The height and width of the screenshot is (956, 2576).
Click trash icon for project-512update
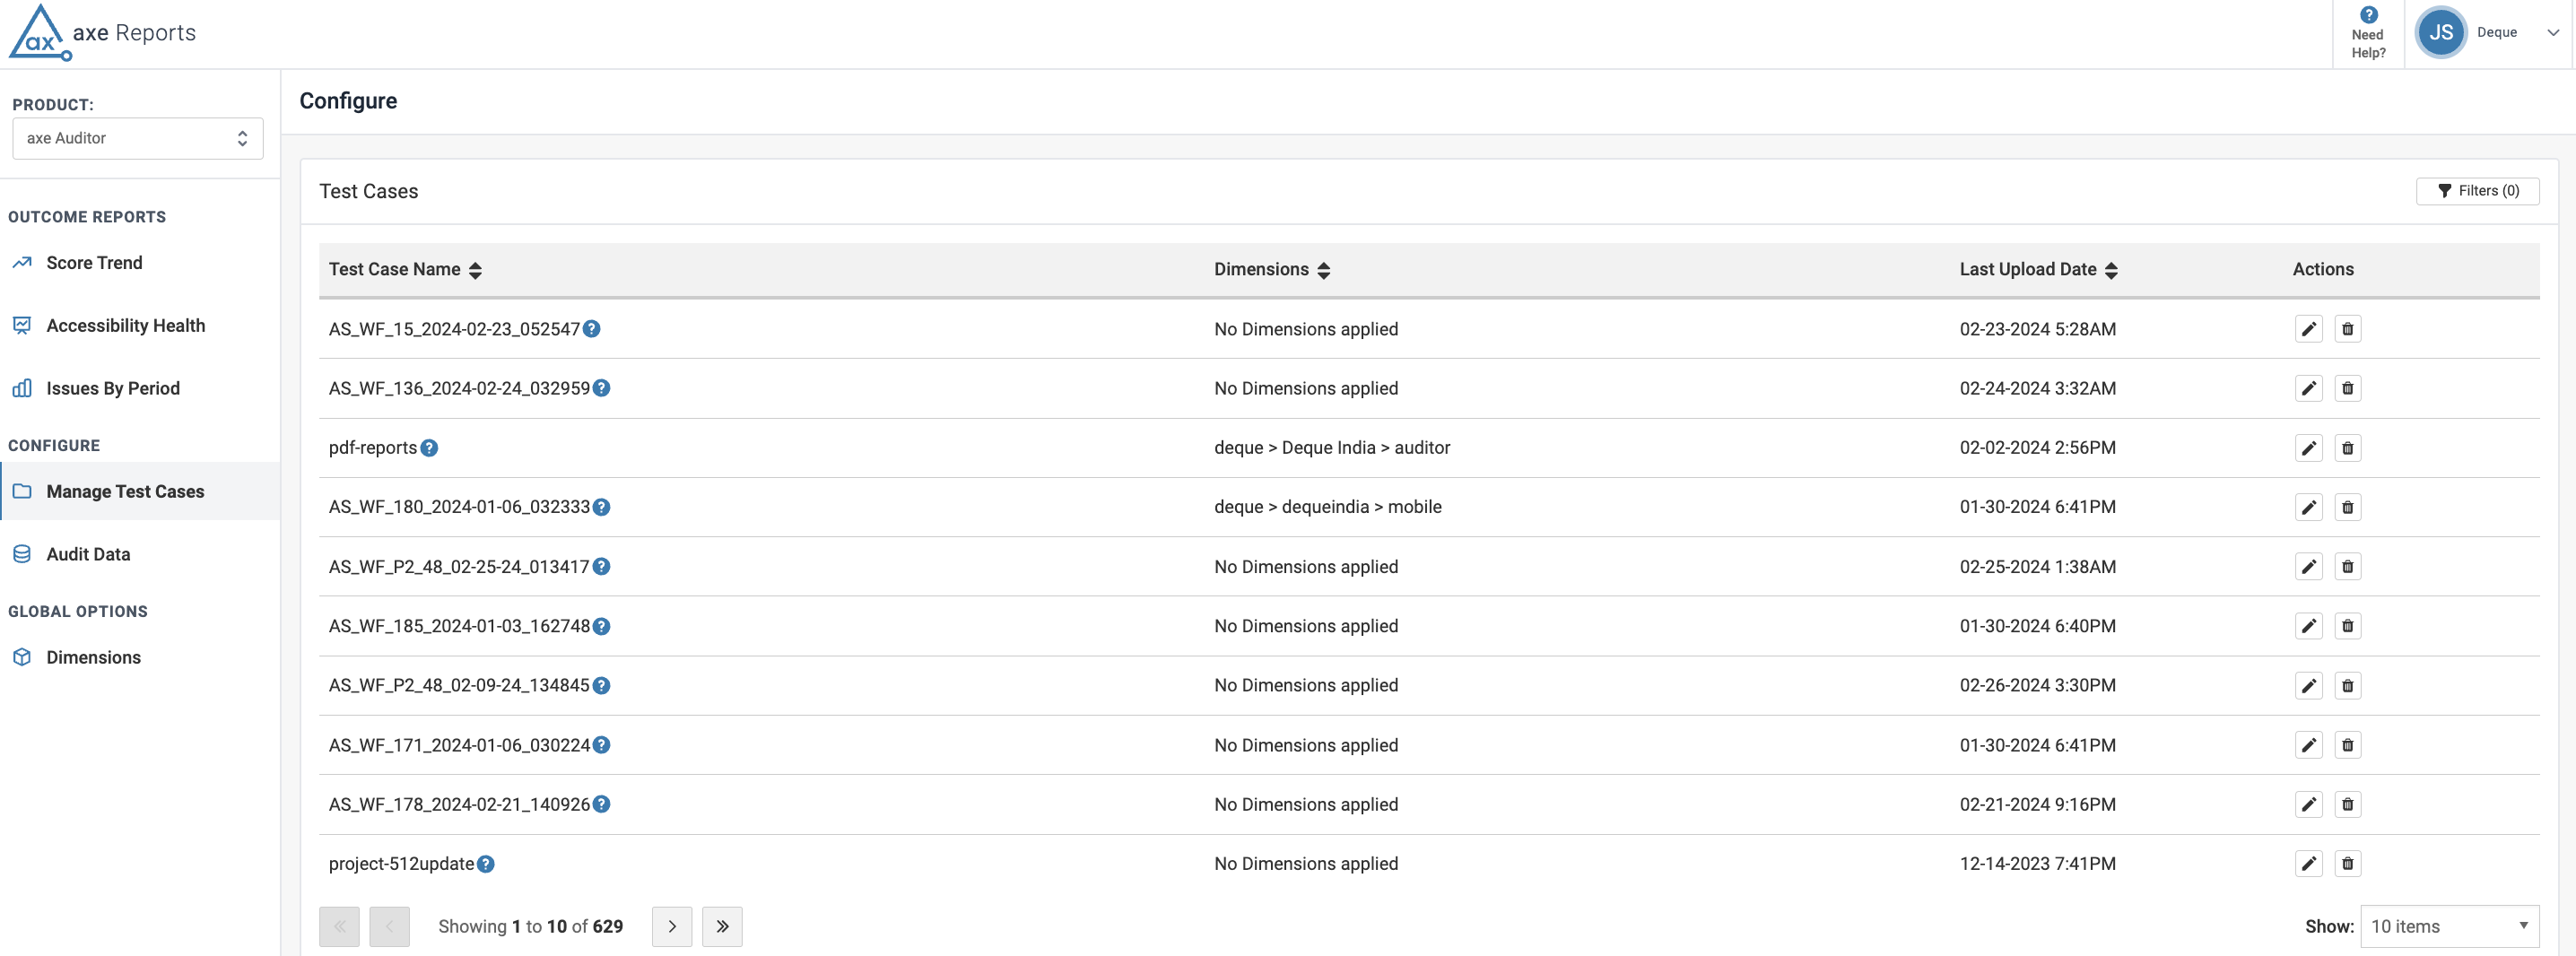point(2347,864)
